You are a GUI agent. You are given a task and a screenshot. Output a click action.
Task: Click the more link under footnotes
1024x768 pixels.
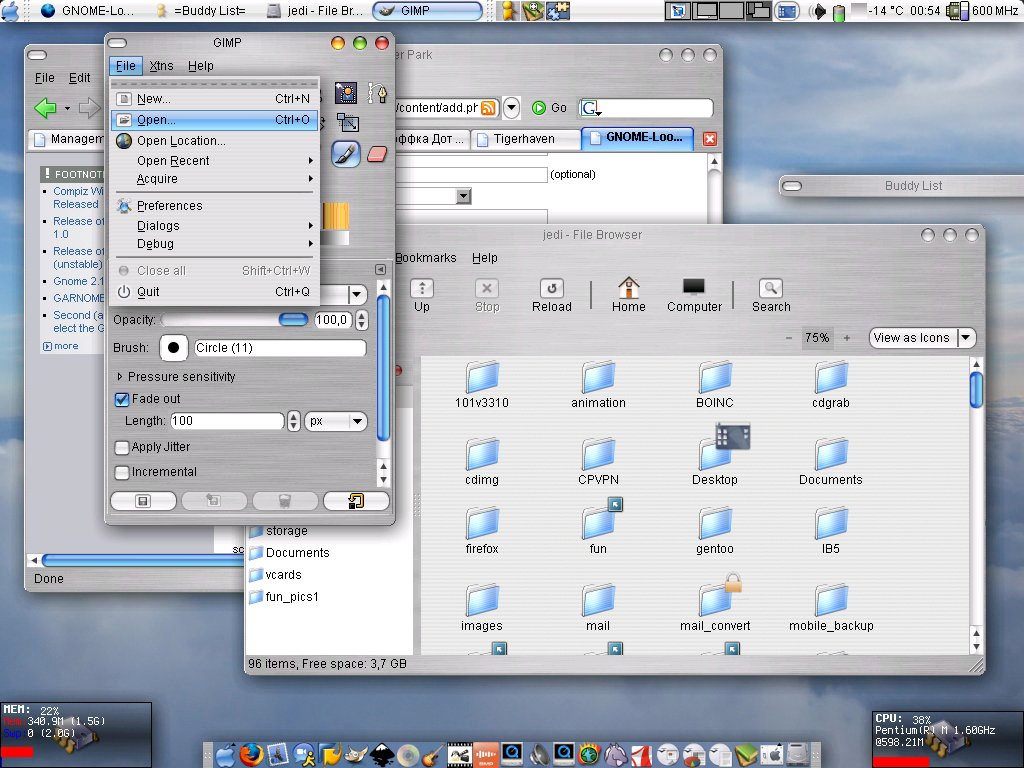(61, 346)
